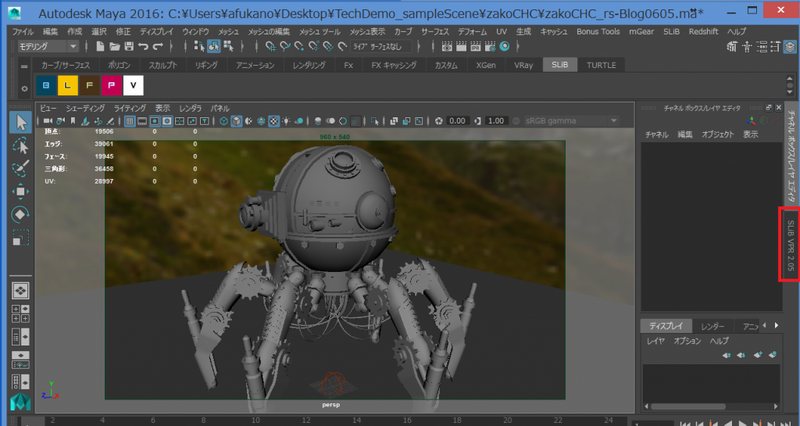Click the B shelf button in SLiB
800x426 pixels.
(46, 85)
